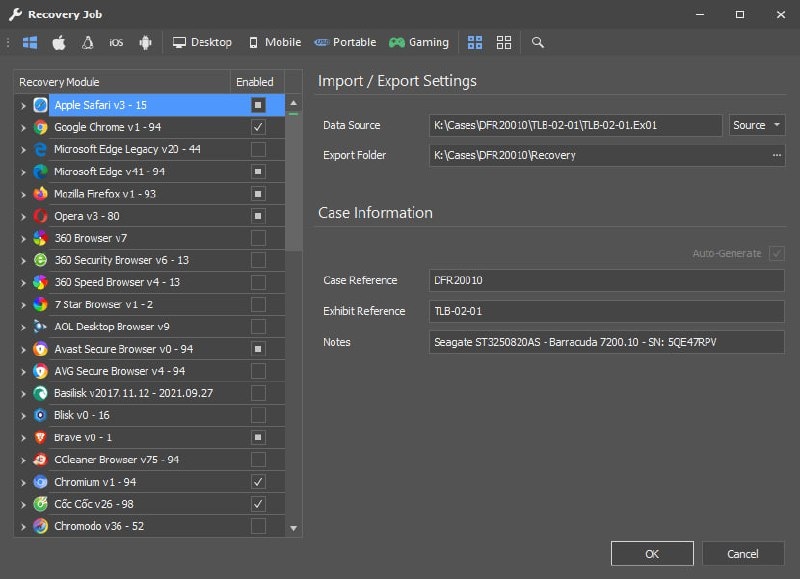This screenshot has height=579, width=800.
Task: Filter by Mobile category
Action: point(274,42)
